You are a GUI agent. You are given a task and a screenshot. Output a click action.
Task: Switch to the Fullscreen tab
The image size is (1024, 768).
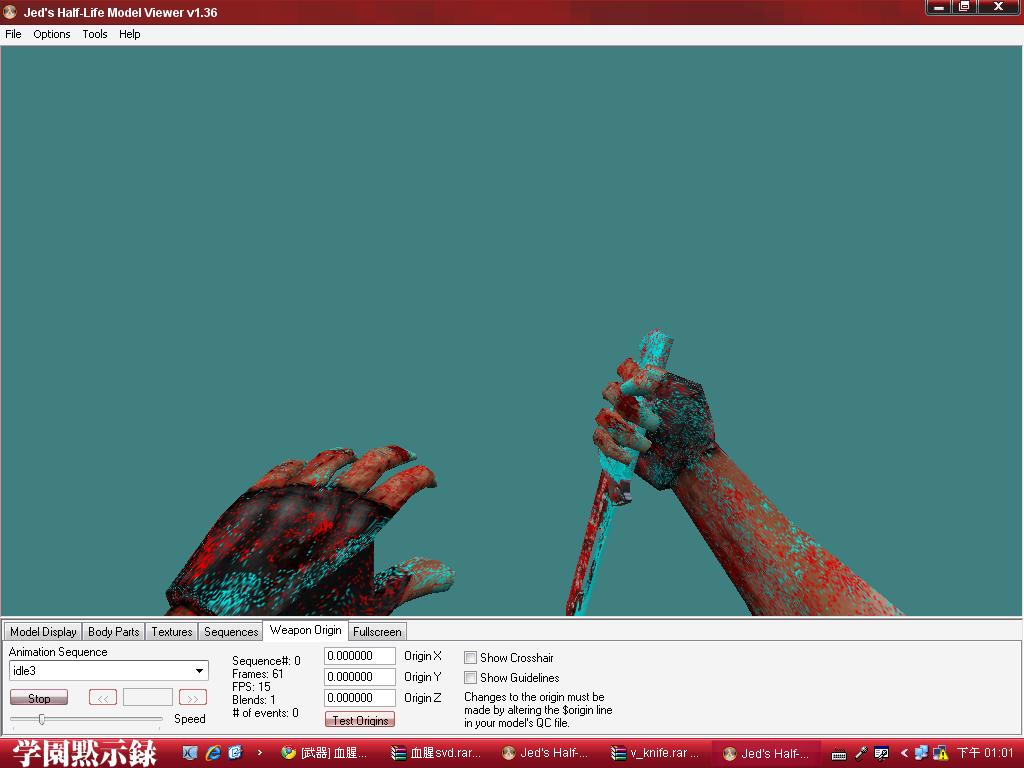tap(377, 632)
